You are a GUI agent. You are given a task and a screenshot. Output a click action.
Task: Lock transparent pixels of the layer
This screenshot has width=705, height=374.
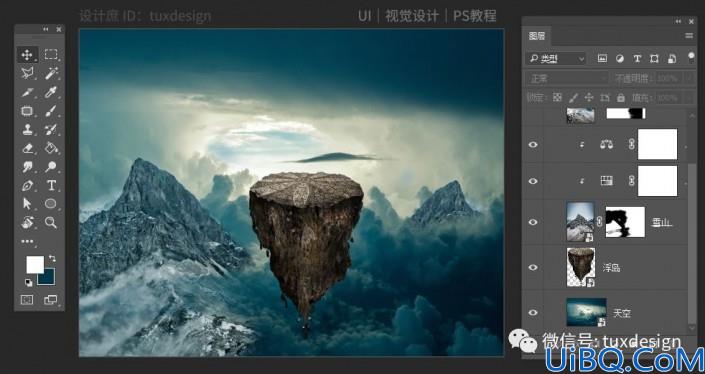pyautogui.click(x=557, y=98)
